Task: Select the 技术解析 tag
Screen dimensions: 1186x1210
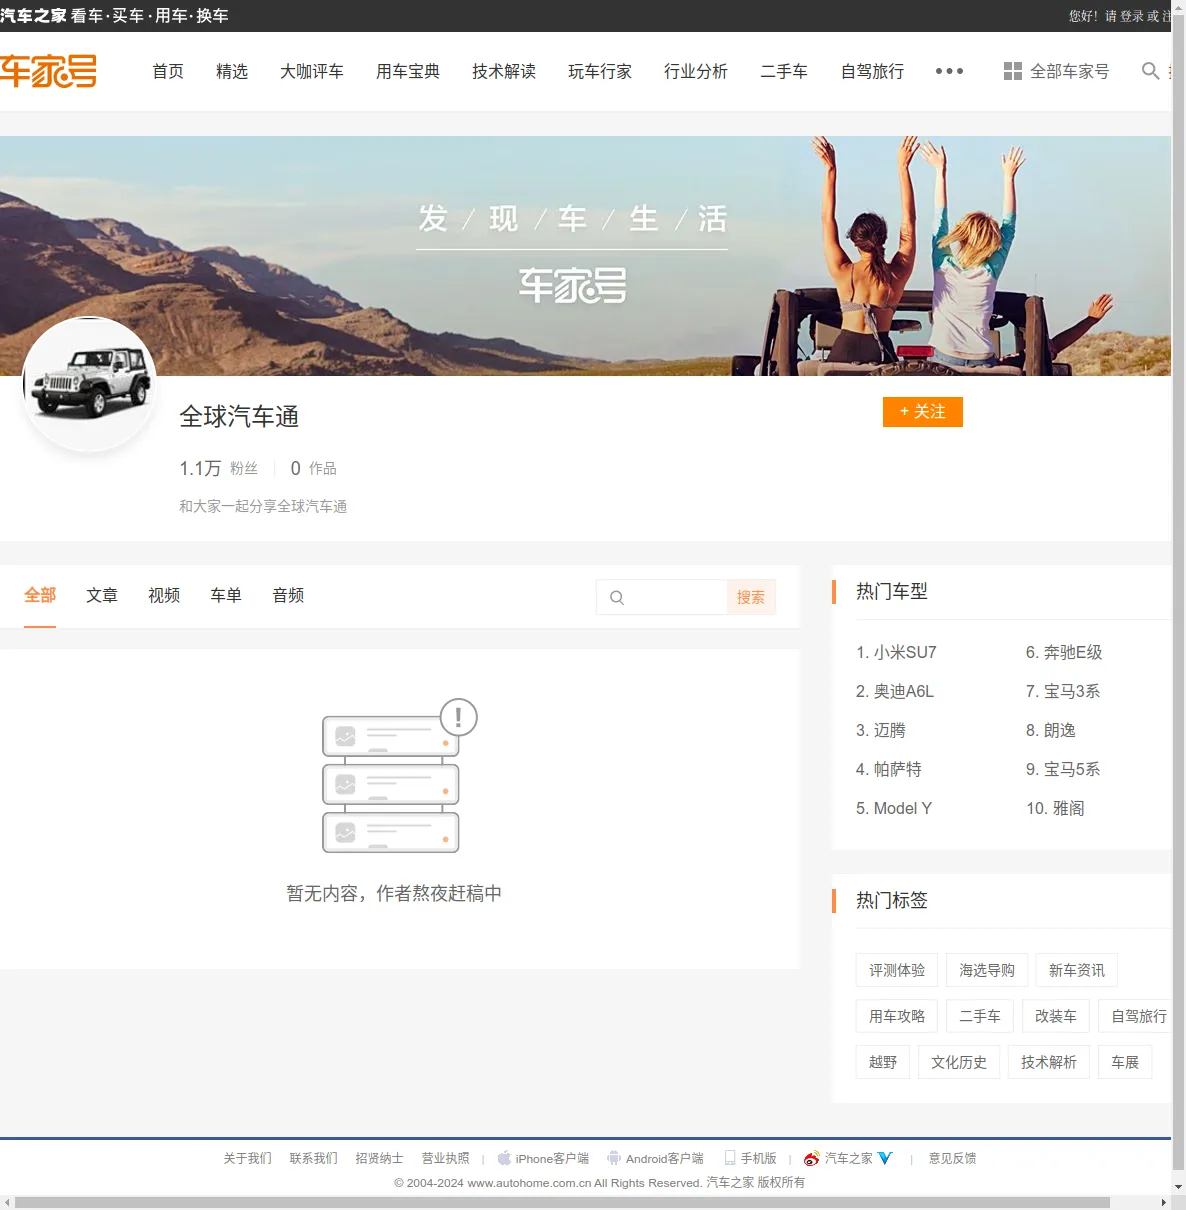Action: pyautogui.click(x=1049, y=1062)
